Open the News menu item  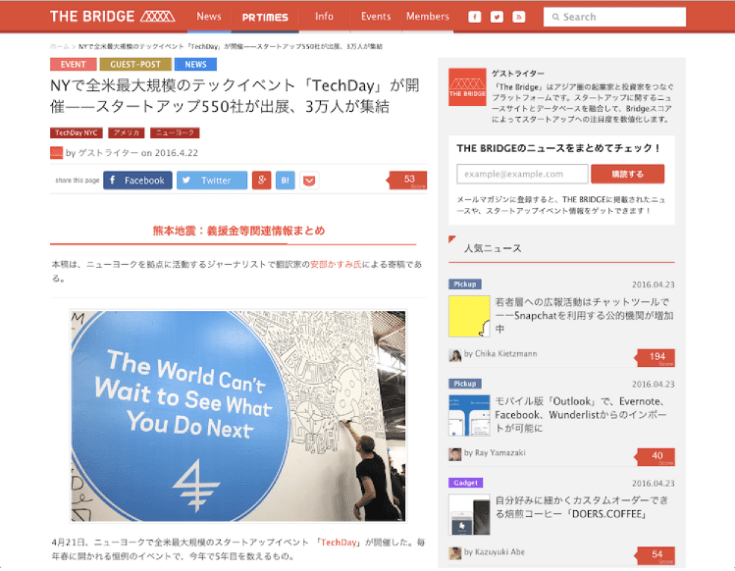click(x=209, y=17)
